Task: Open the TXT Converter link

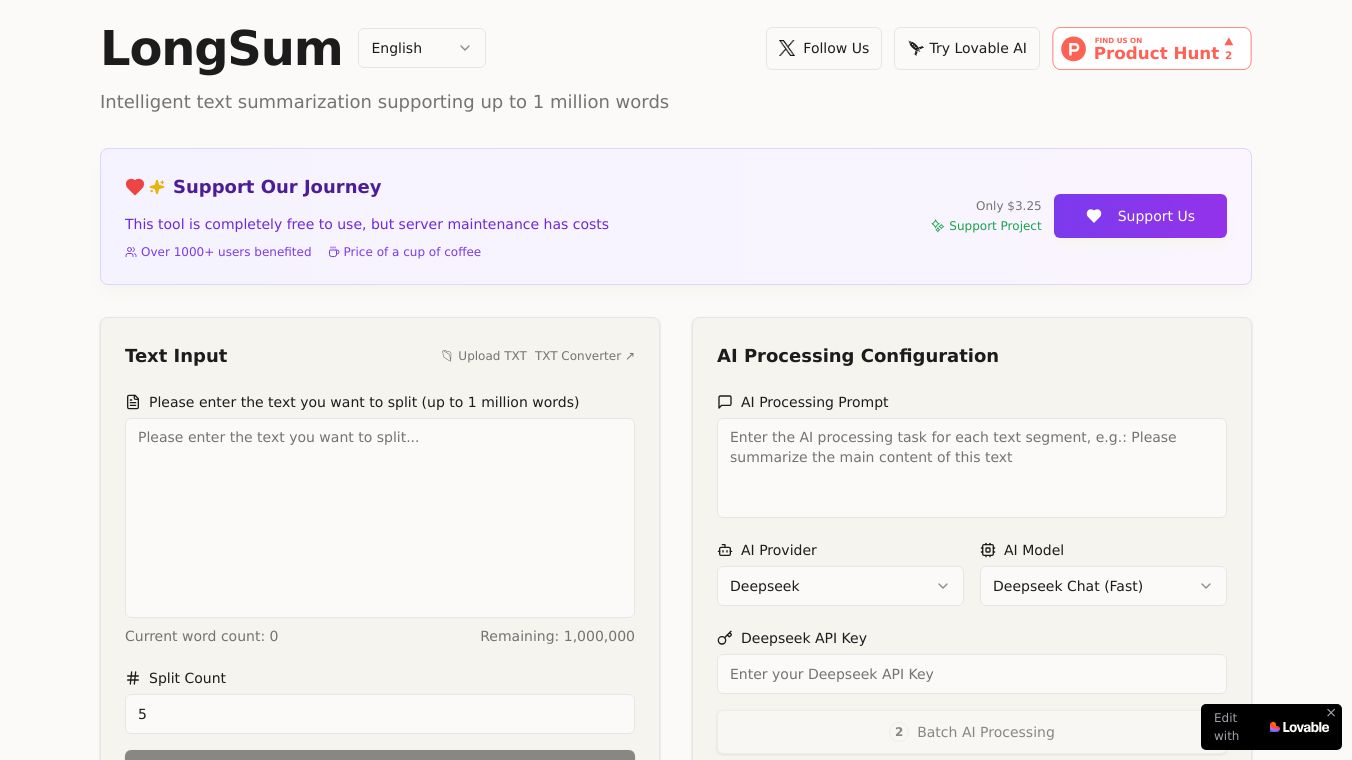Action: pyautogui.click(x=585, y=356)
